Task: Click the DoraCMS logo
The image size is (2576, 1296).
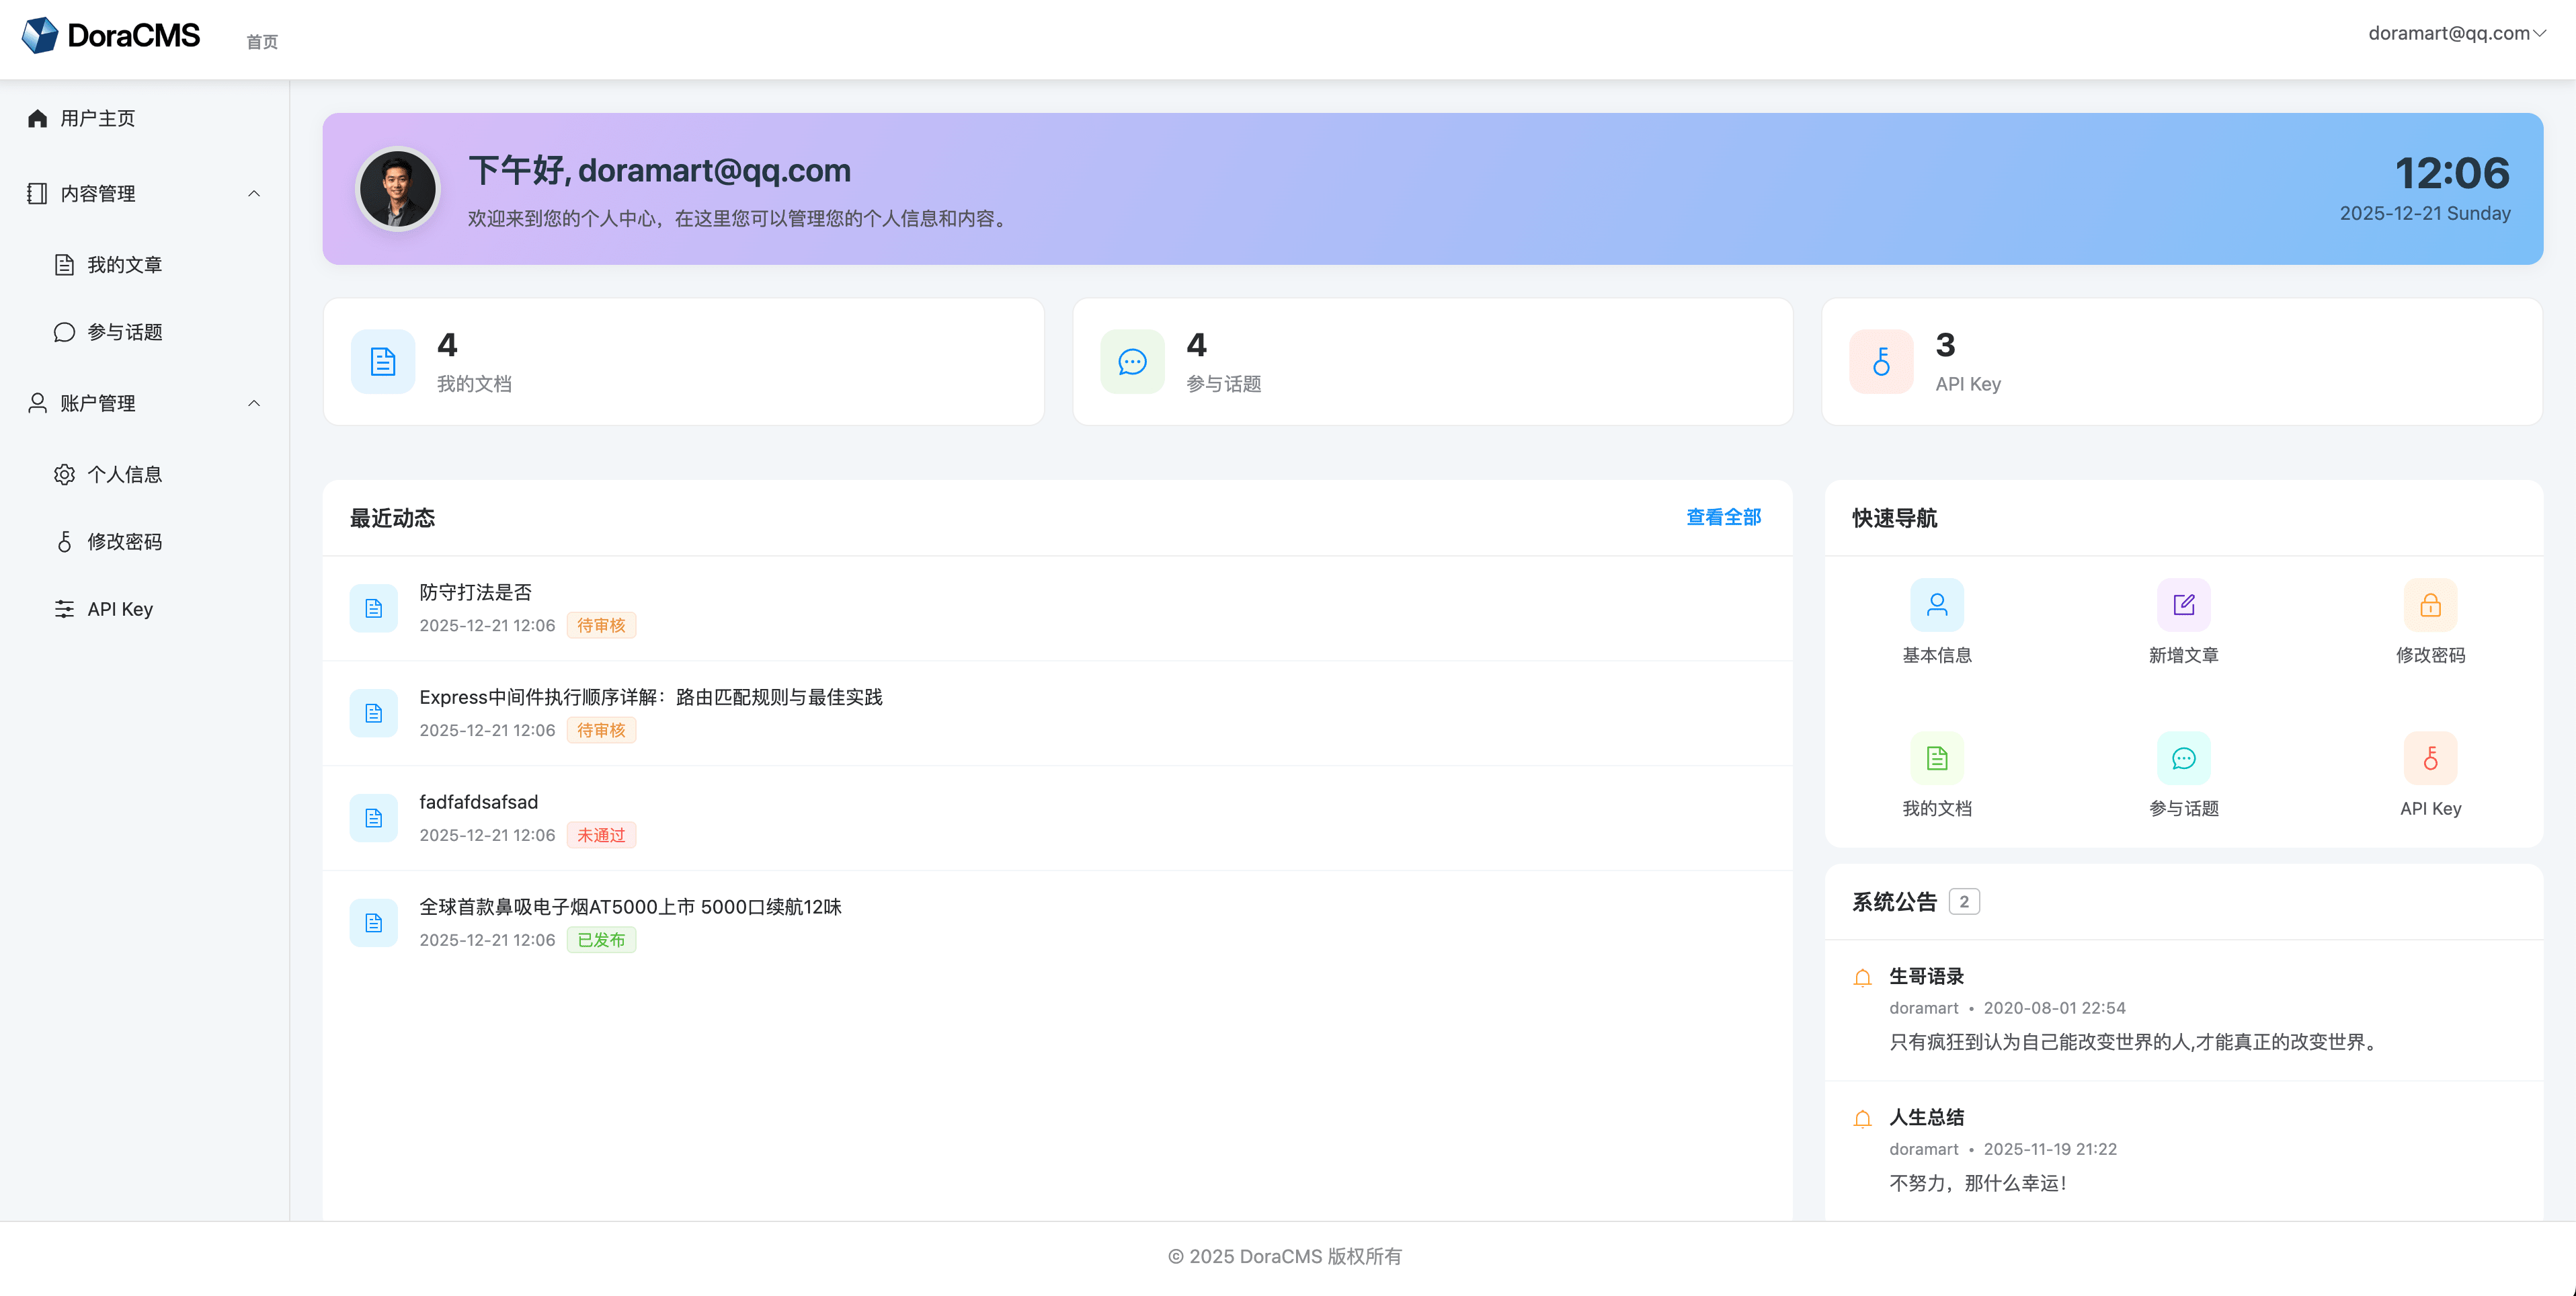Action: (110, 34)
